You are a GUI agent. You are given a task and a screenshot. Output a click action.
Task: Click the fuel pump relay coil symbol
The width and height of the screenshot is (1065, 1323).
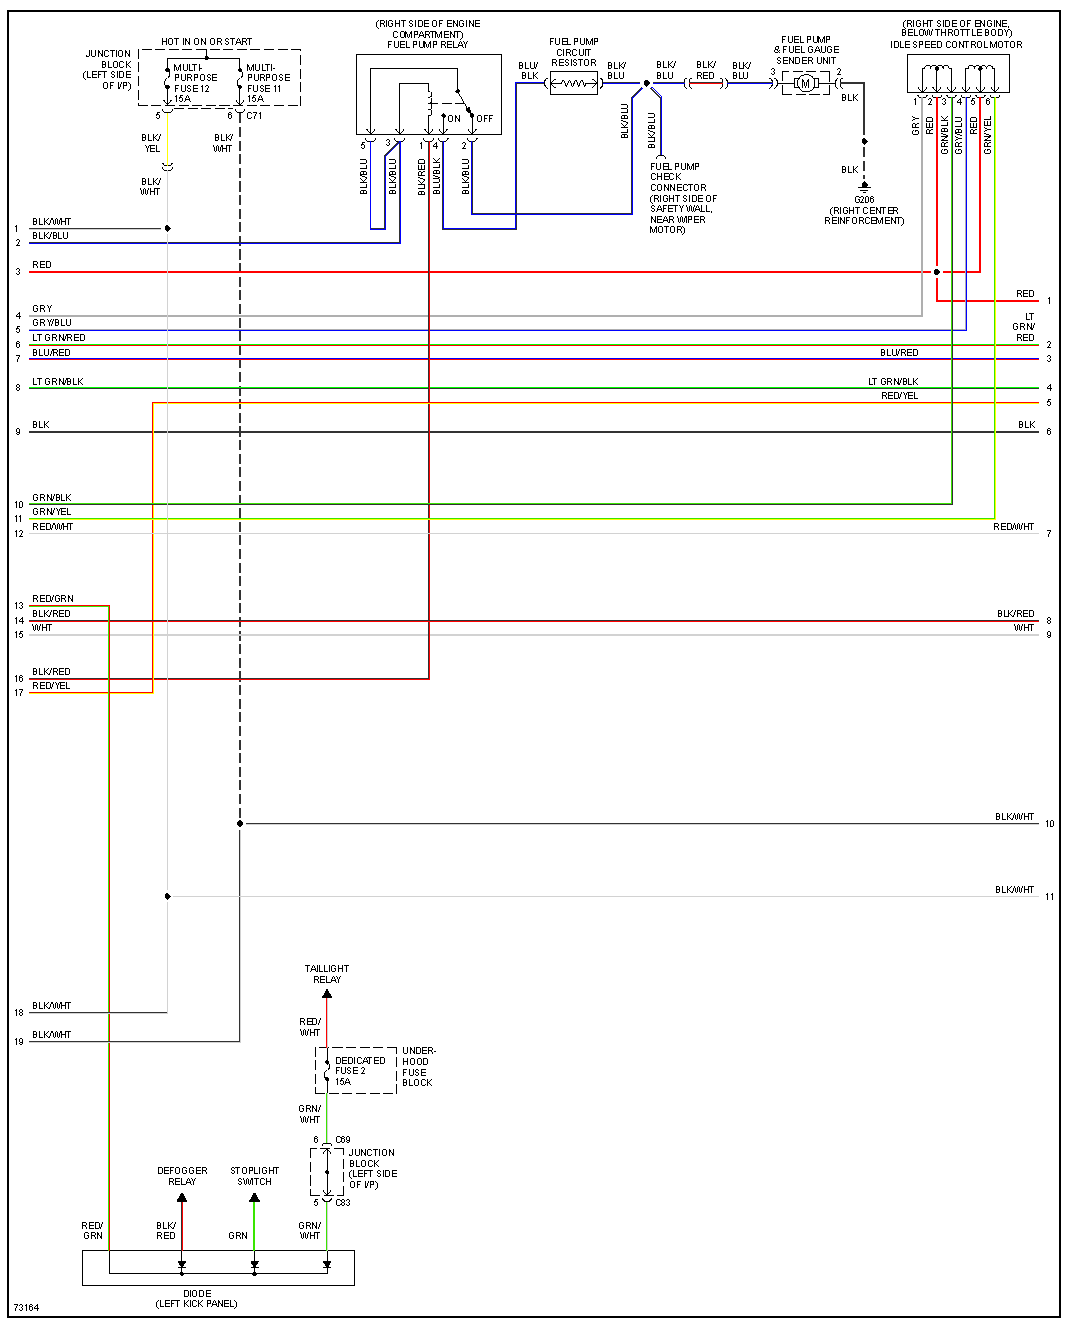[429, 102]
